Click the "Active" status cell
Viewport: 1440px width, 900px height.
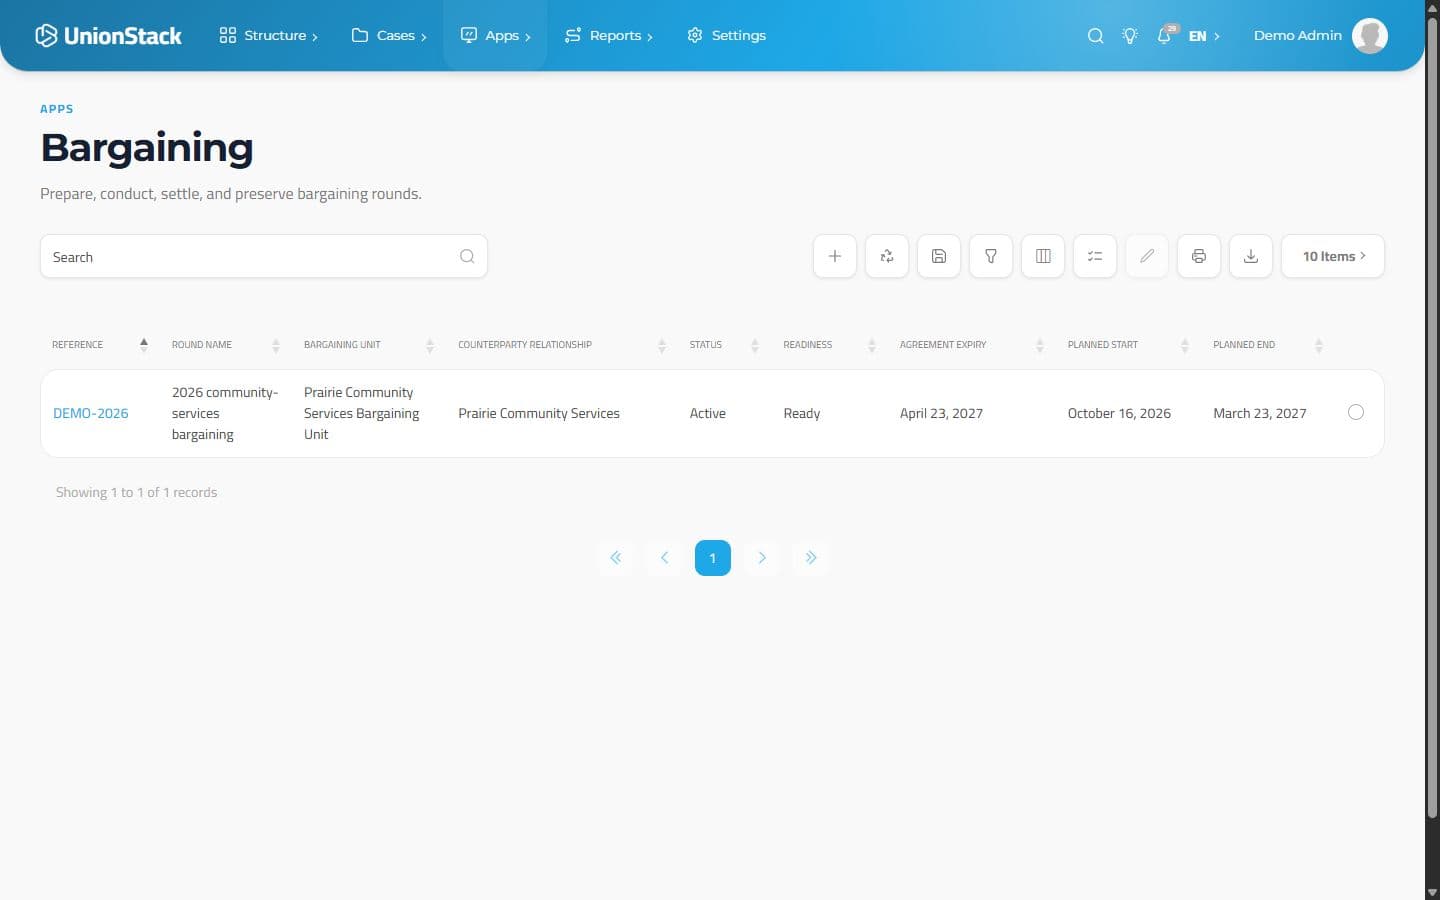point(708,413)
